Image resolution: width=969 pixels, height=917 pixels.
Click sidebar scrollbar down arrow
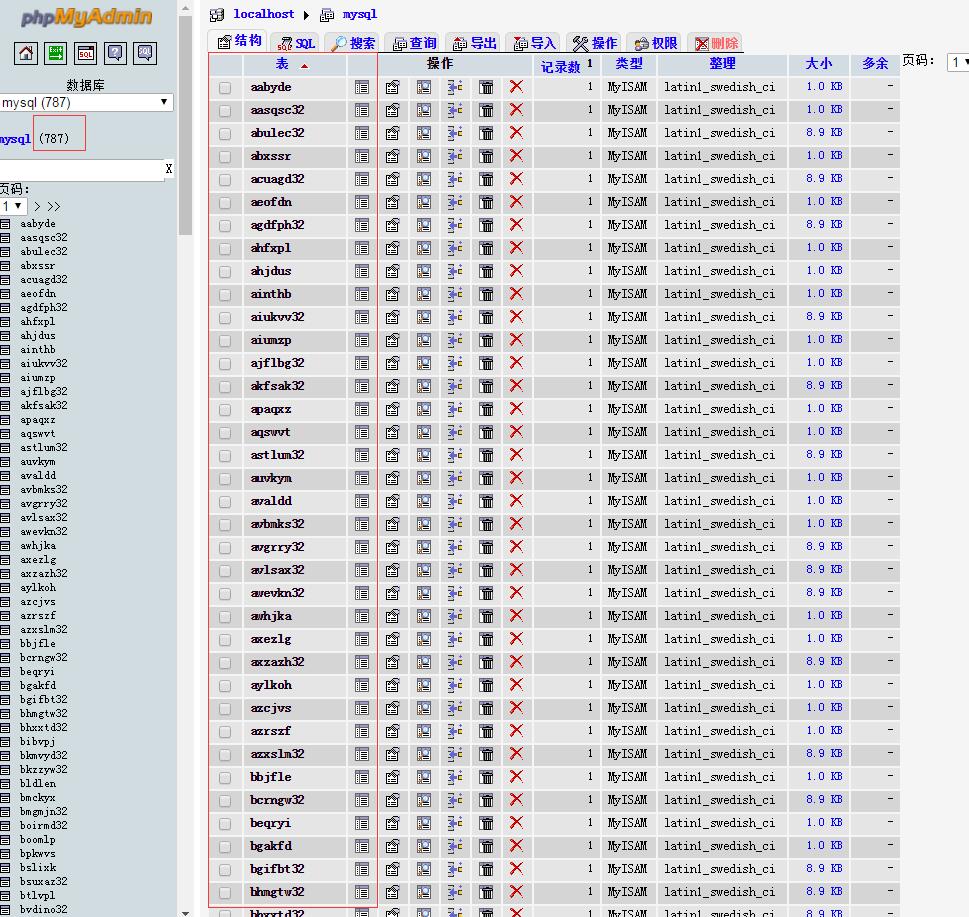(x=185, y=912)
